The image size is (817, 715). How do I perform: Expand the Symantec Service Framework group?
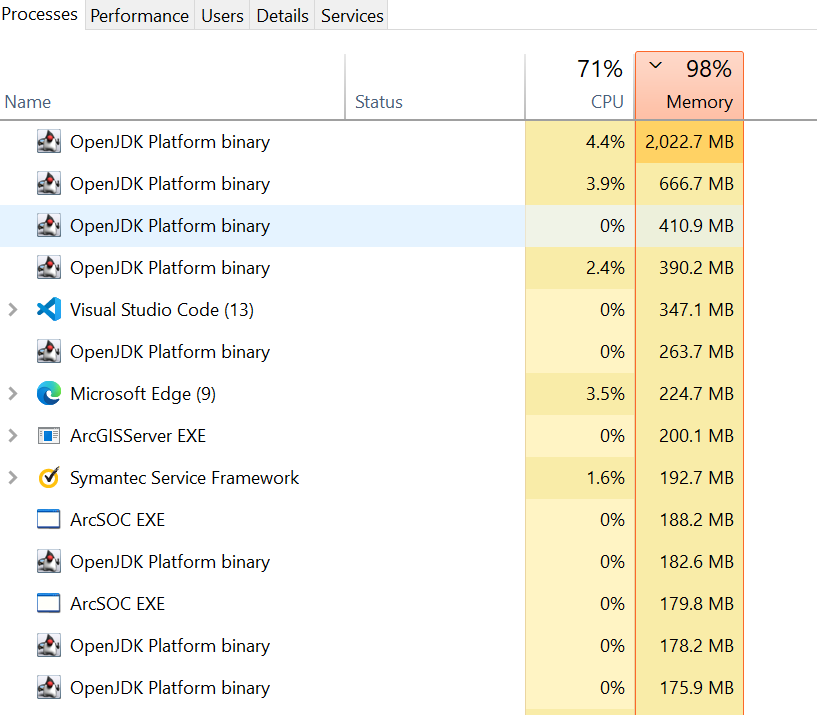tap(13, 477)
